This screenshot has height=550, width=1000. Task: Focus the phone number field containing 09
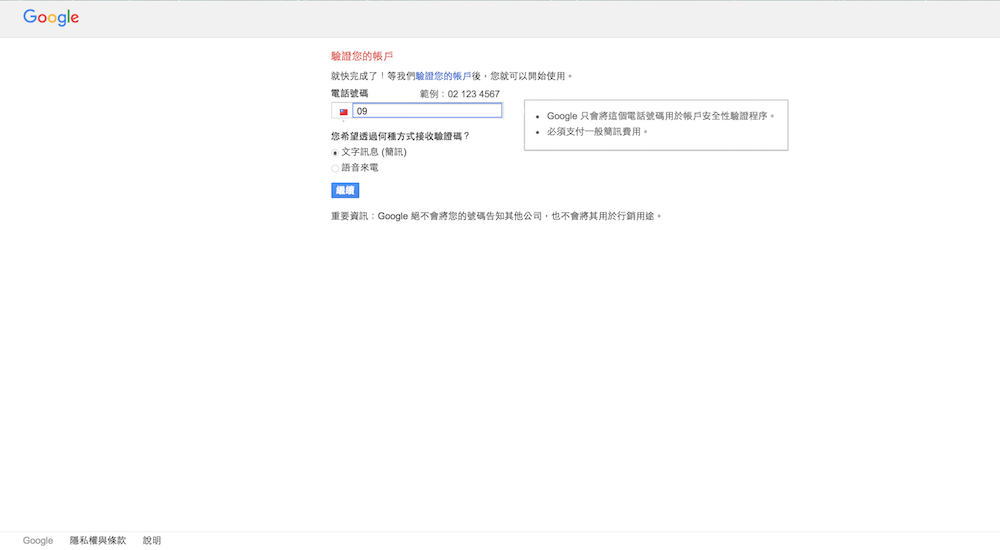point(427,111)
